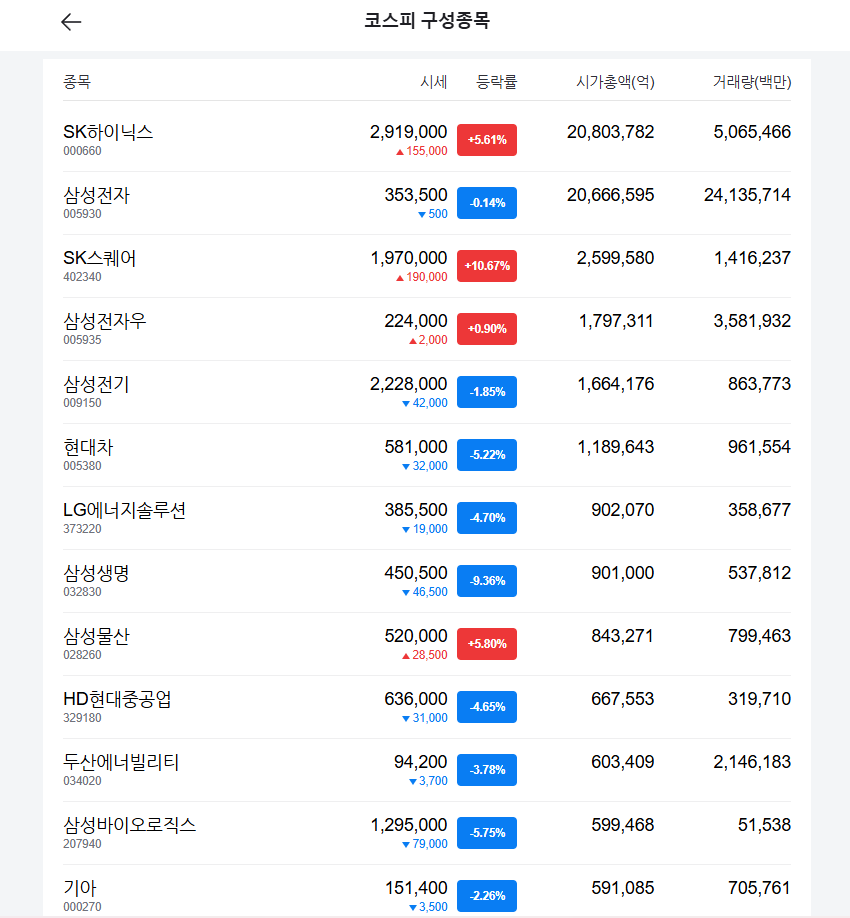Click the +10.67% badge for SK스퀘어
850x918 pixels.
coord(487,266)
